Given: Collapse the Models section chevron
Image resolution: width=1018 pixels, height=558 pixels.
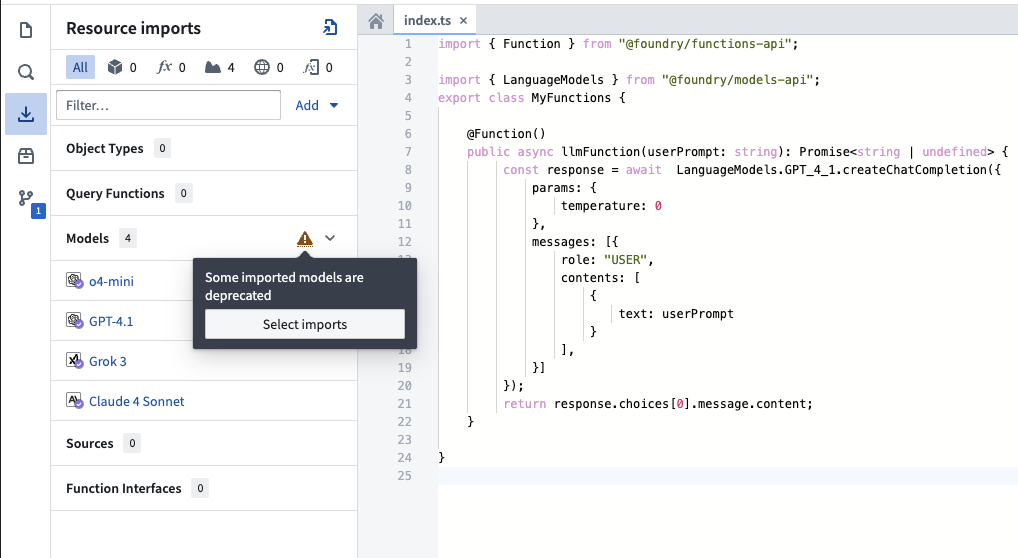Looking at the screenshot, I should click(330, 238).
